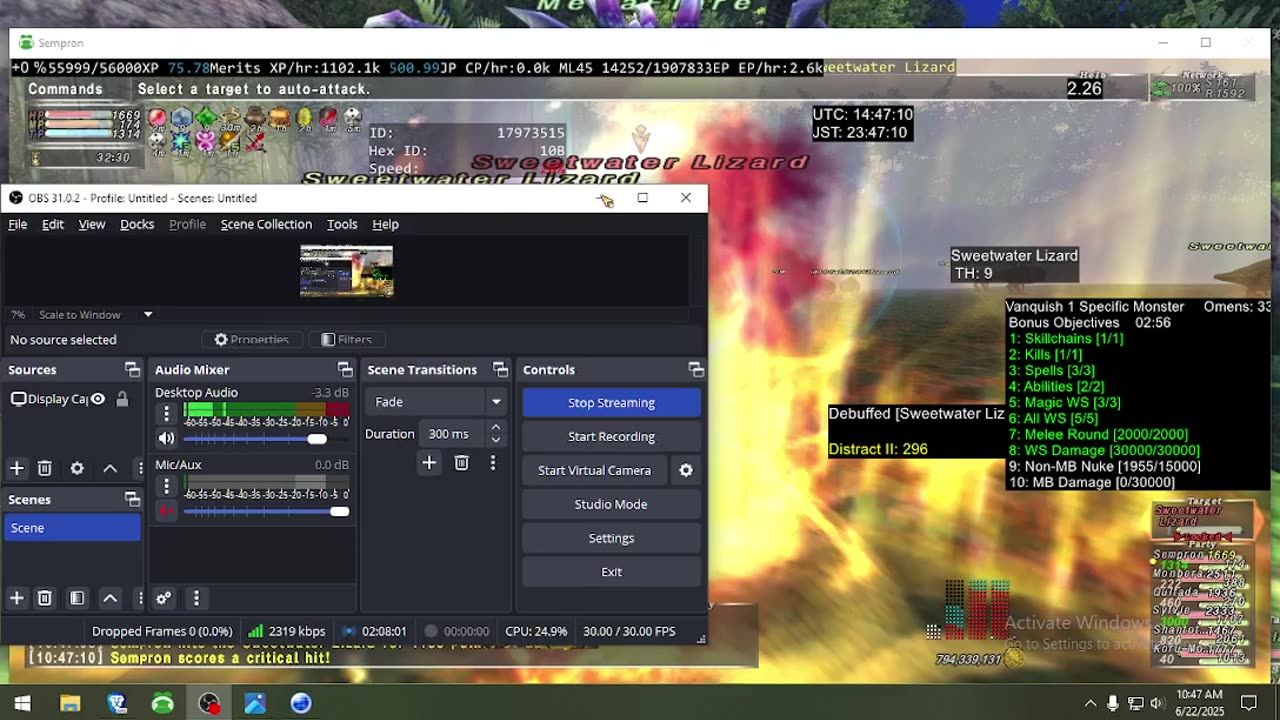Open the Windows Start menu
Viewport: 1280px width, 720px height.
[x=22, y=704]
